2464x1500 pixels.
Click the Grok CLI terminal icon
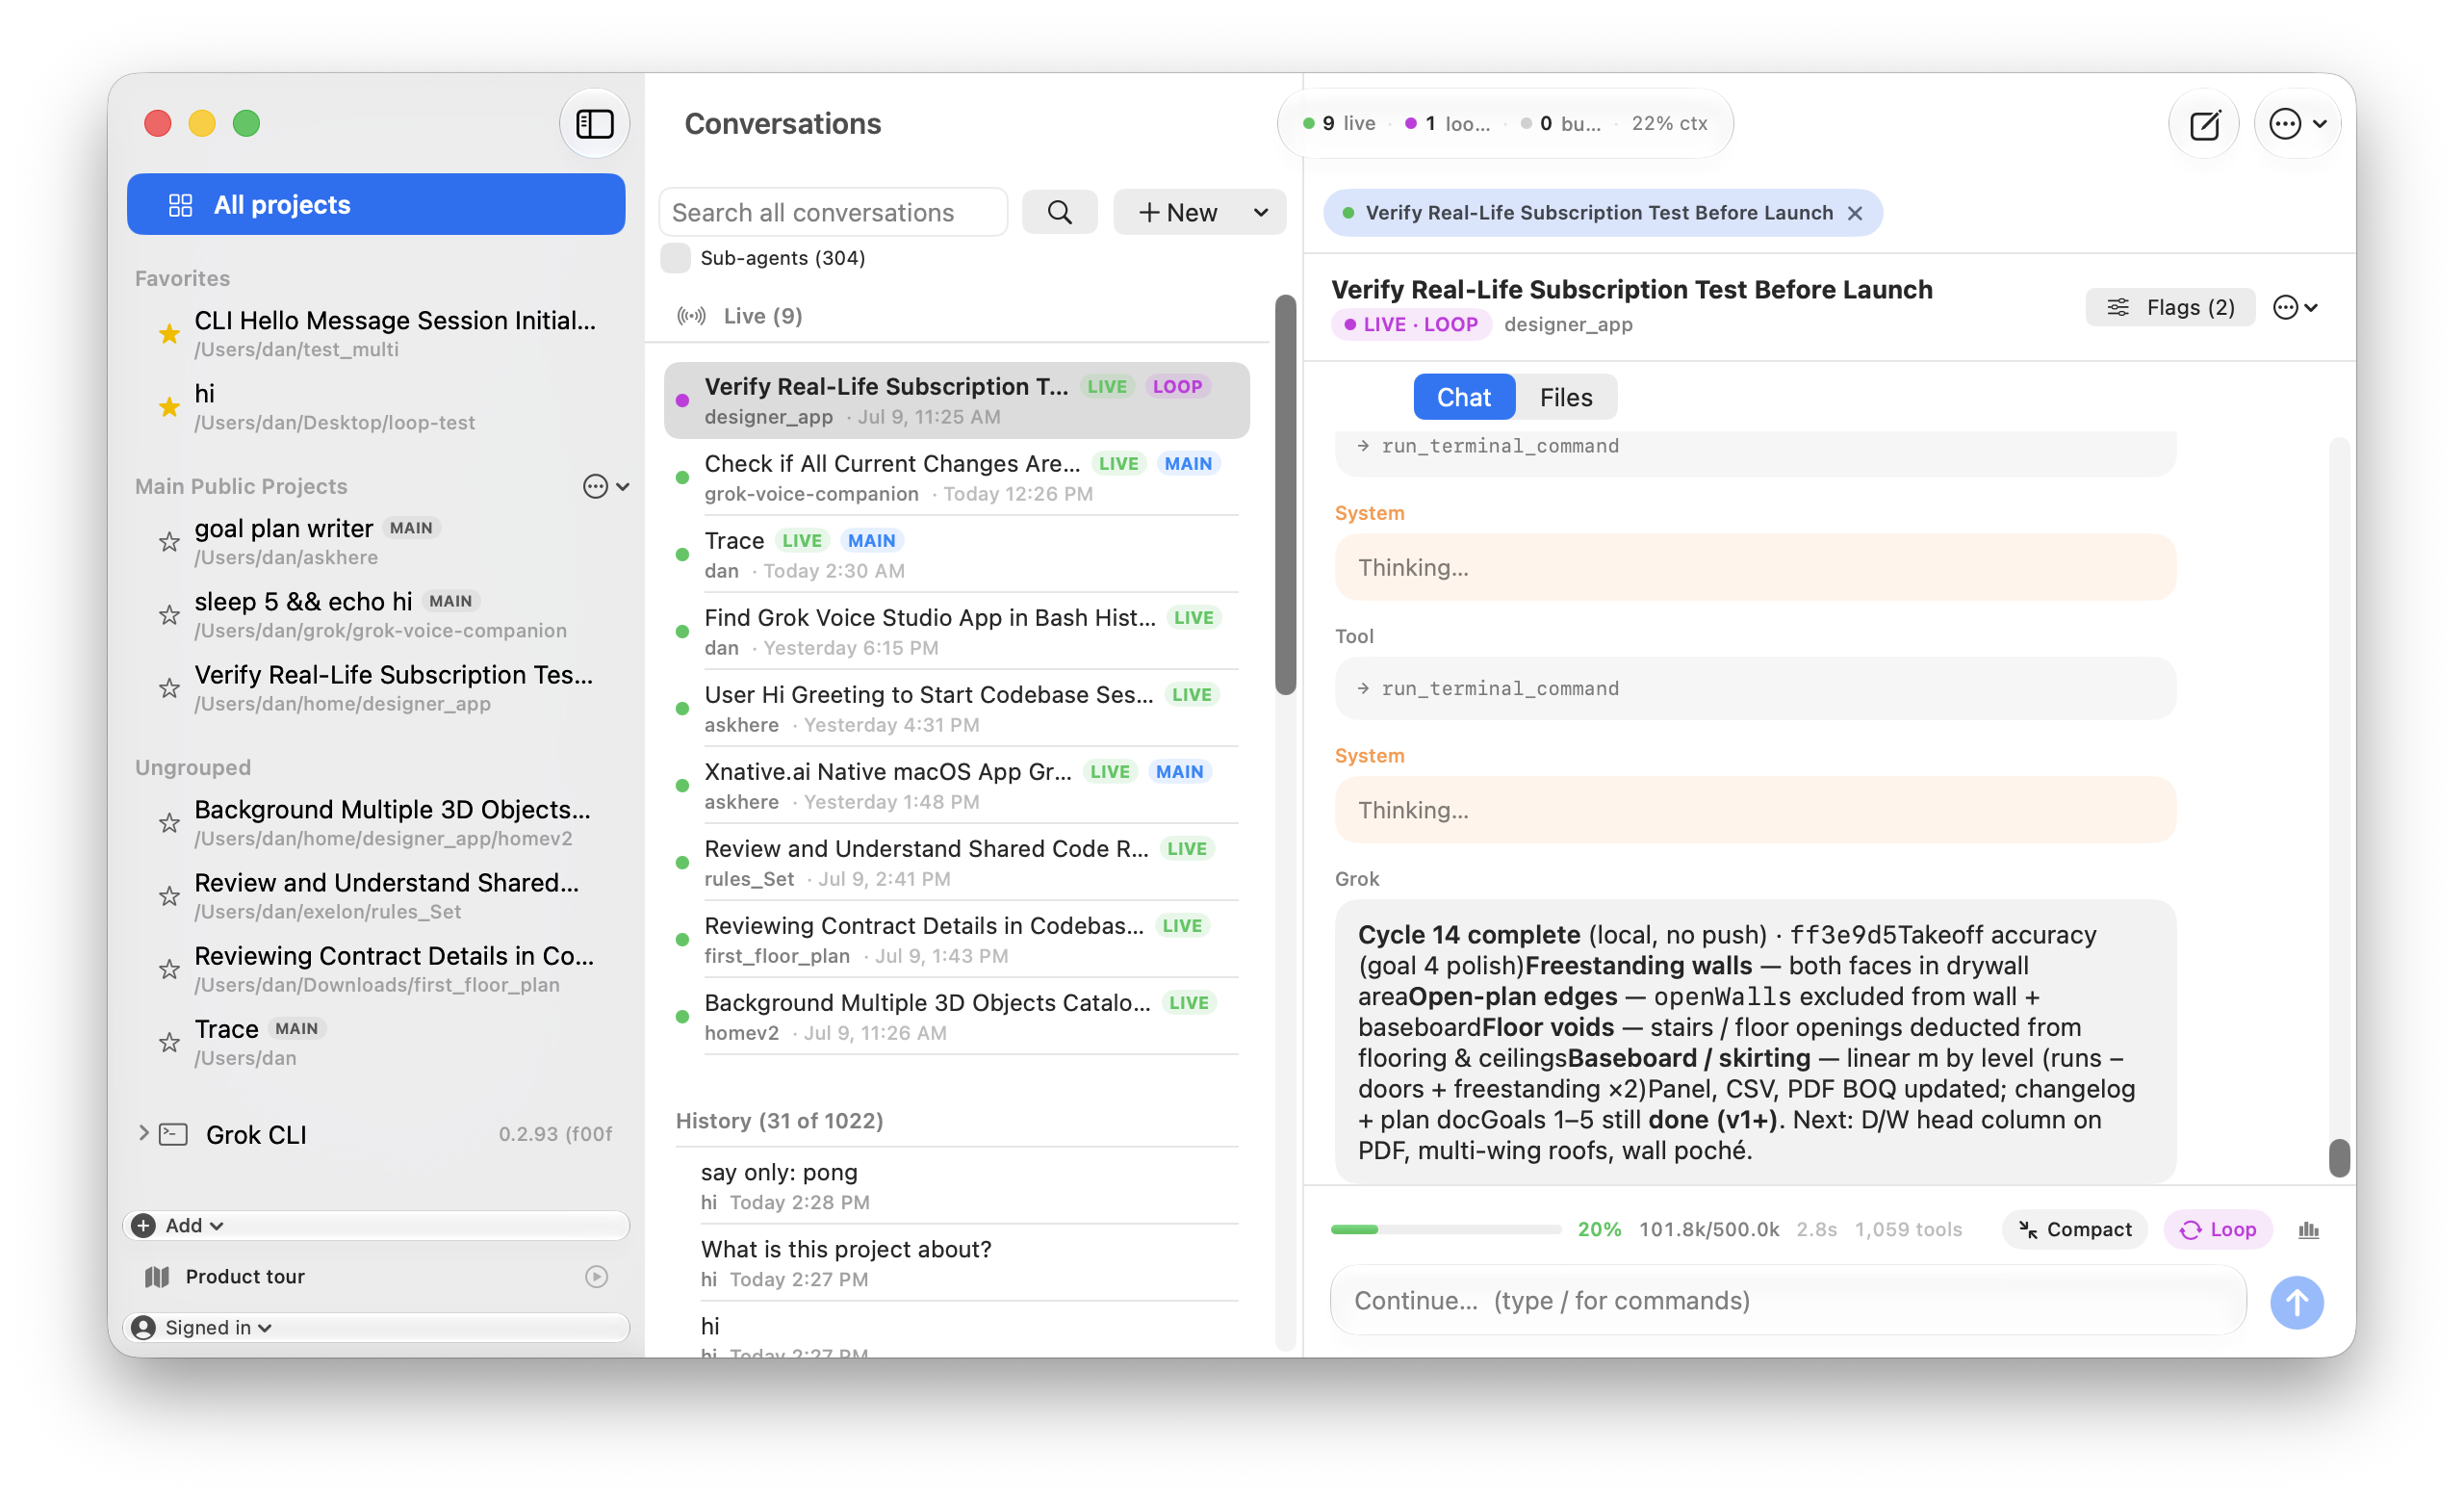[x=173, y=1134]
